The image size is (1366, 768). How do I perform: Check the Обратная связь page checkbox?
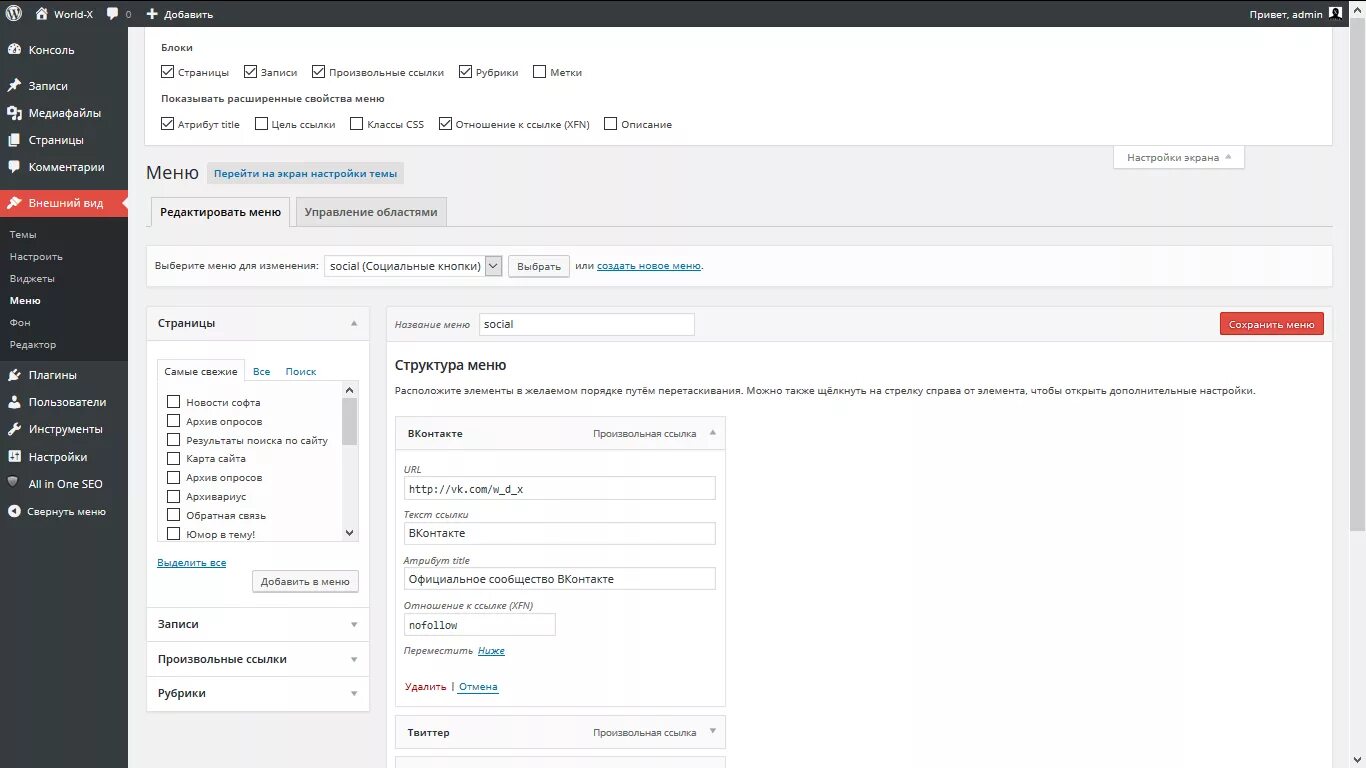(x=173, y=515)
